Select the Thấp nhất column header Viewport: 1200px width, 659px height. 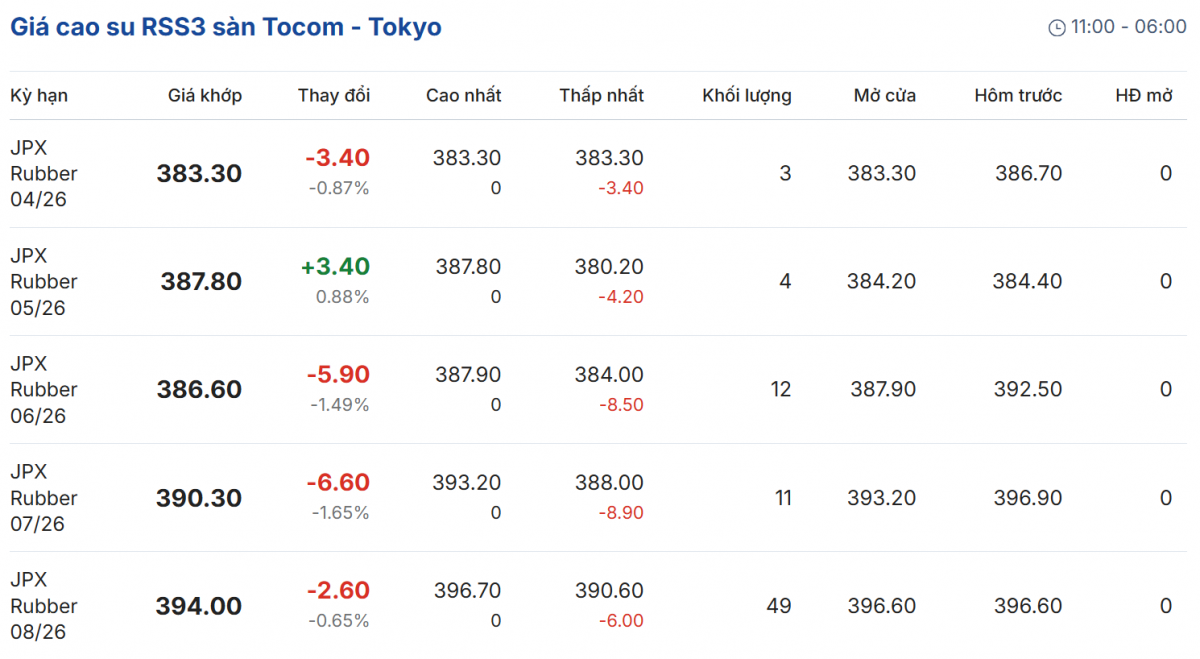602,96
